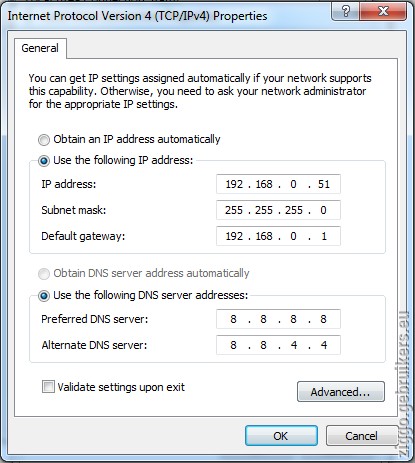
Task: Confirm with the OK button
Action: click(281, 436)
